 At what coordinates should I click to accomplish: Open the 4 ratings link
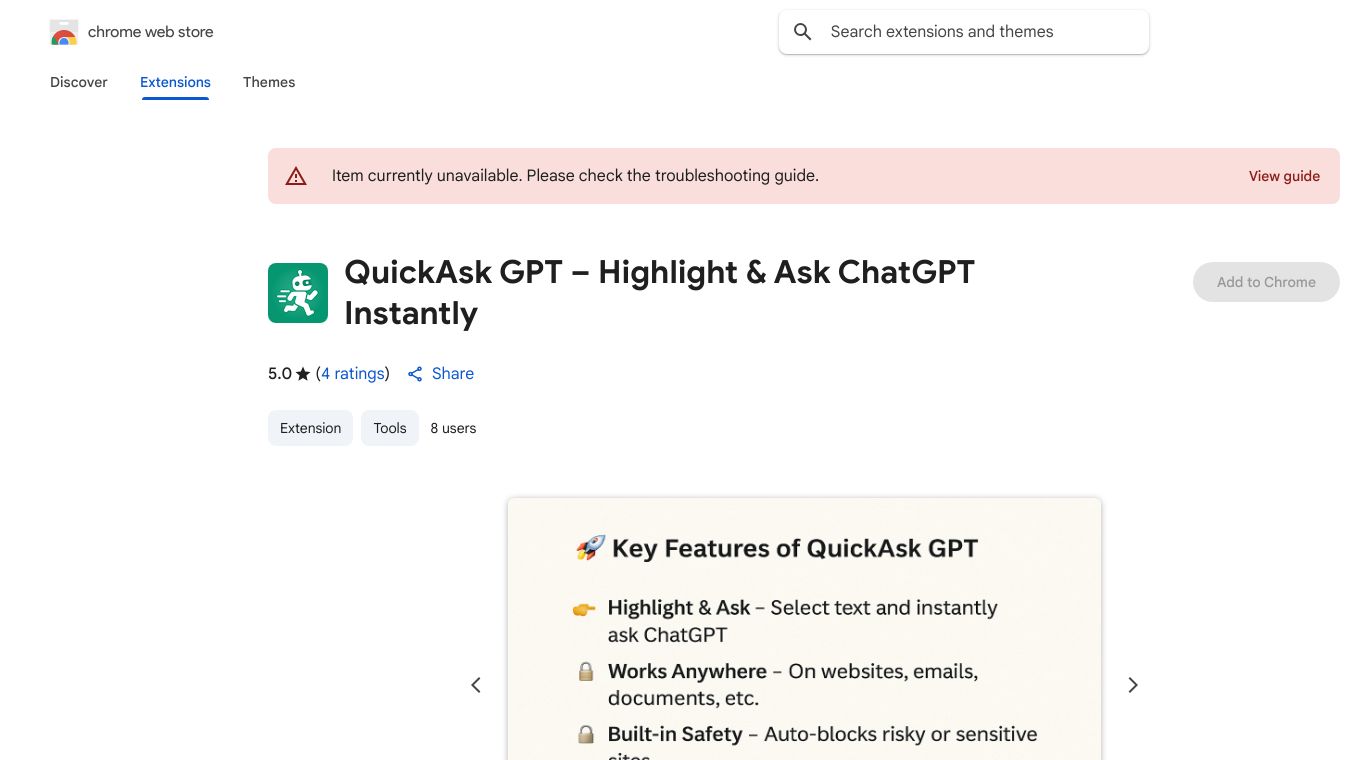[353, 374]
